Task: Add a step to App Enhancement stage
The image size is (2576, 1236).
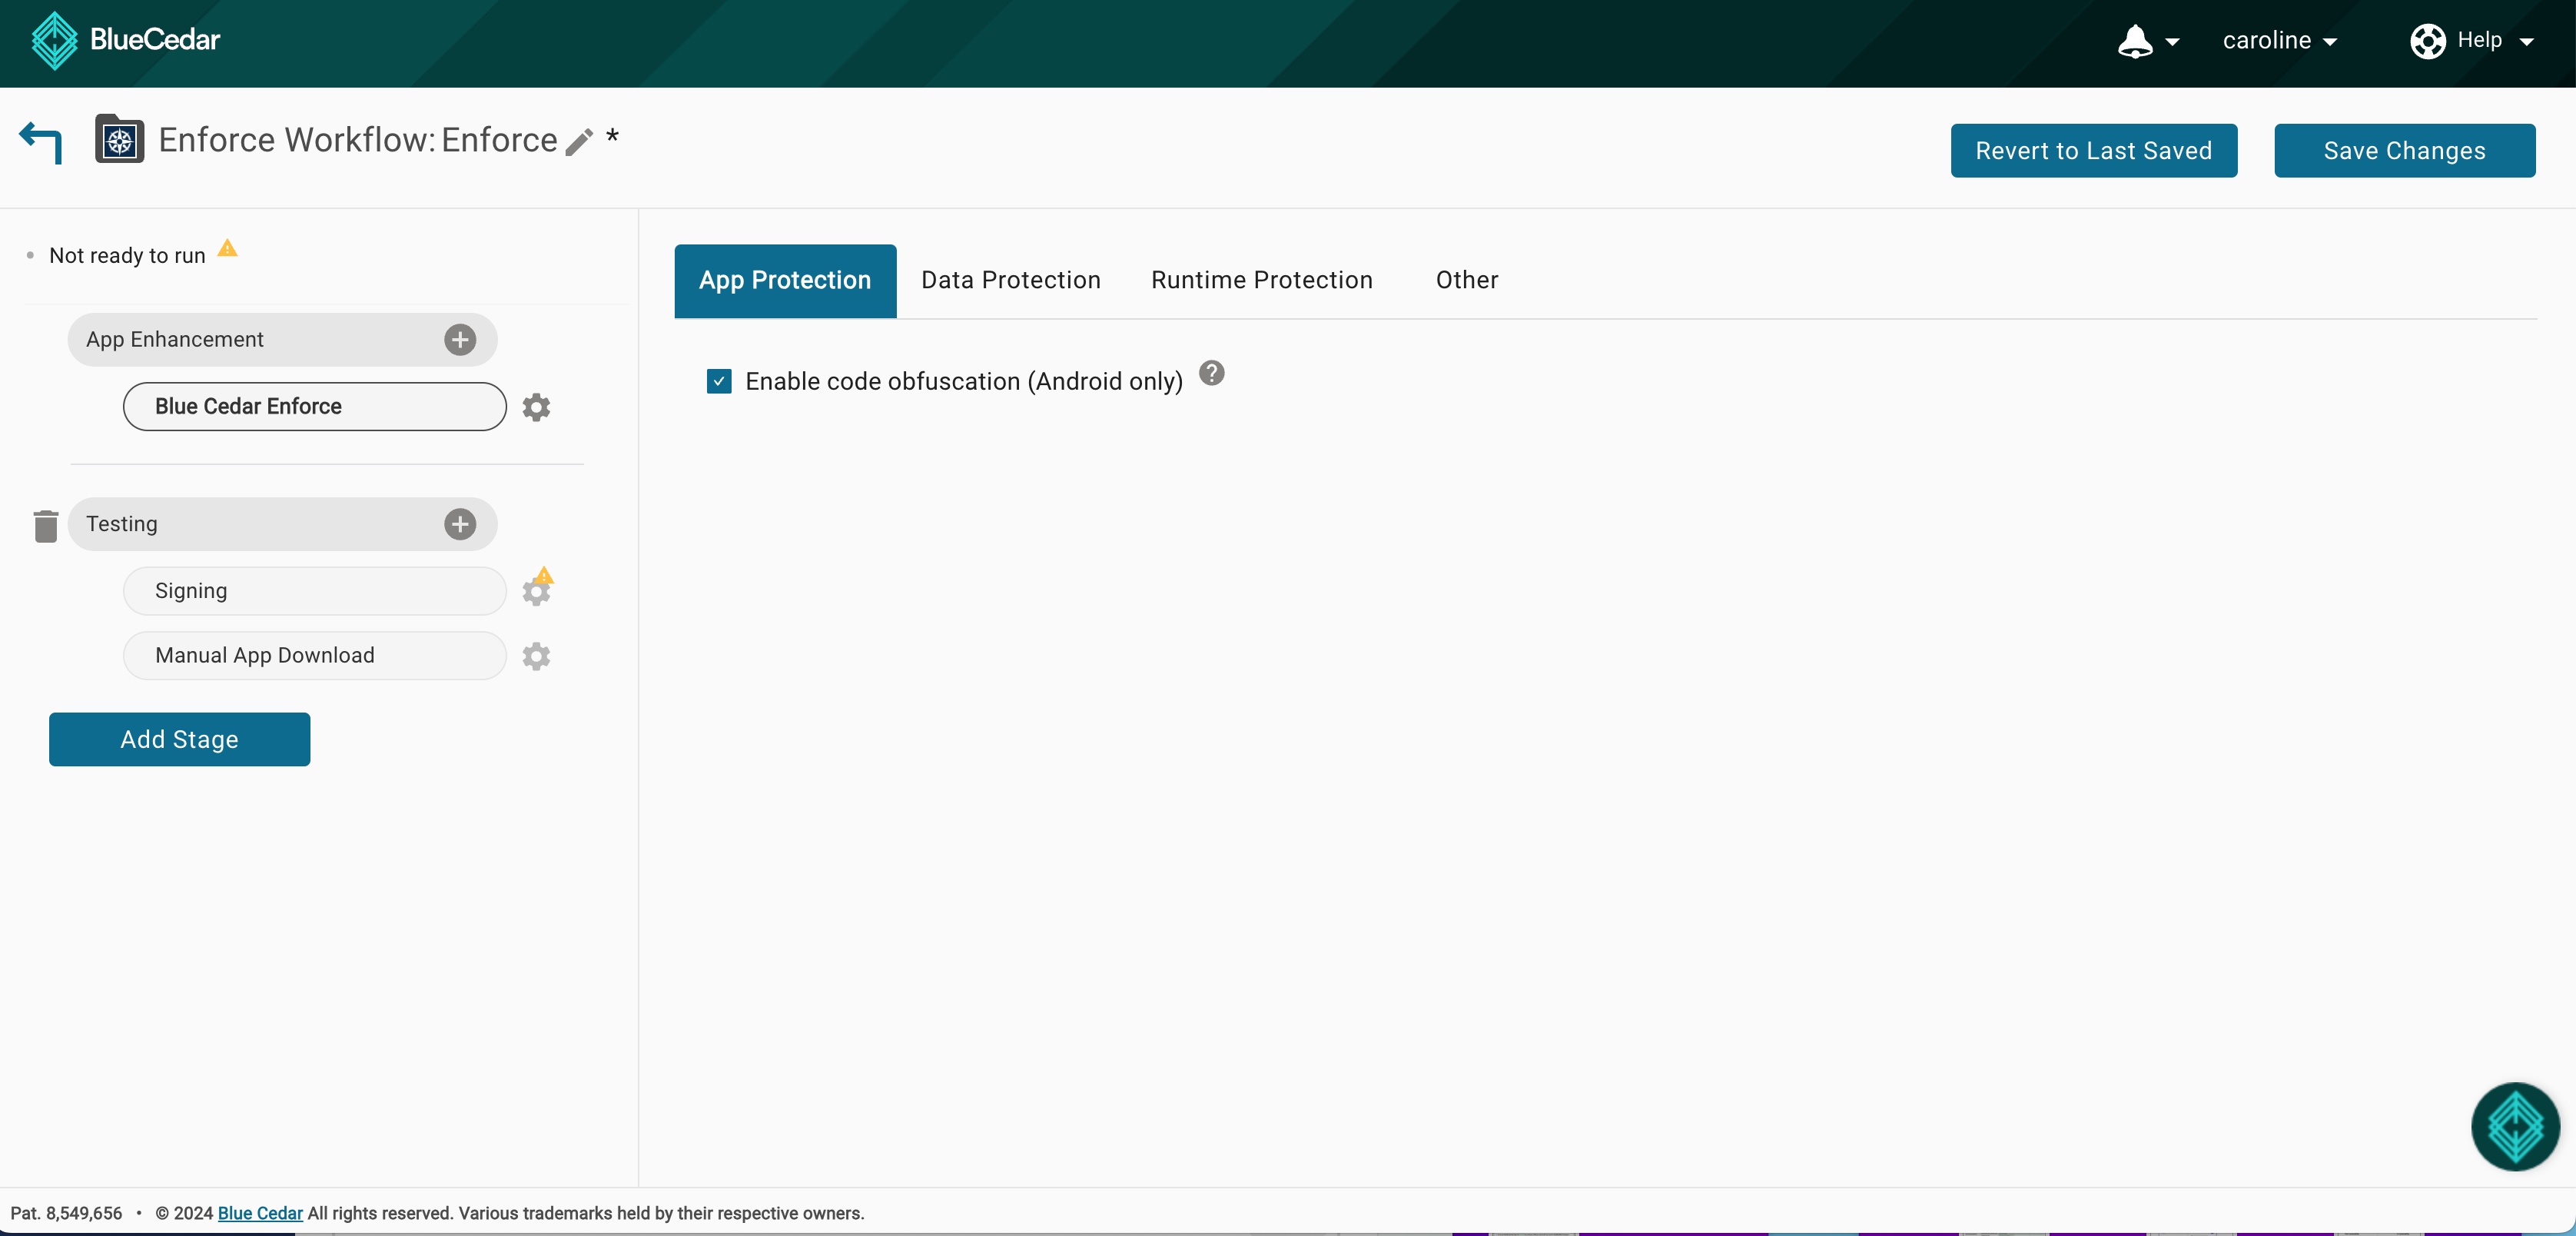Action: [460, 340]
